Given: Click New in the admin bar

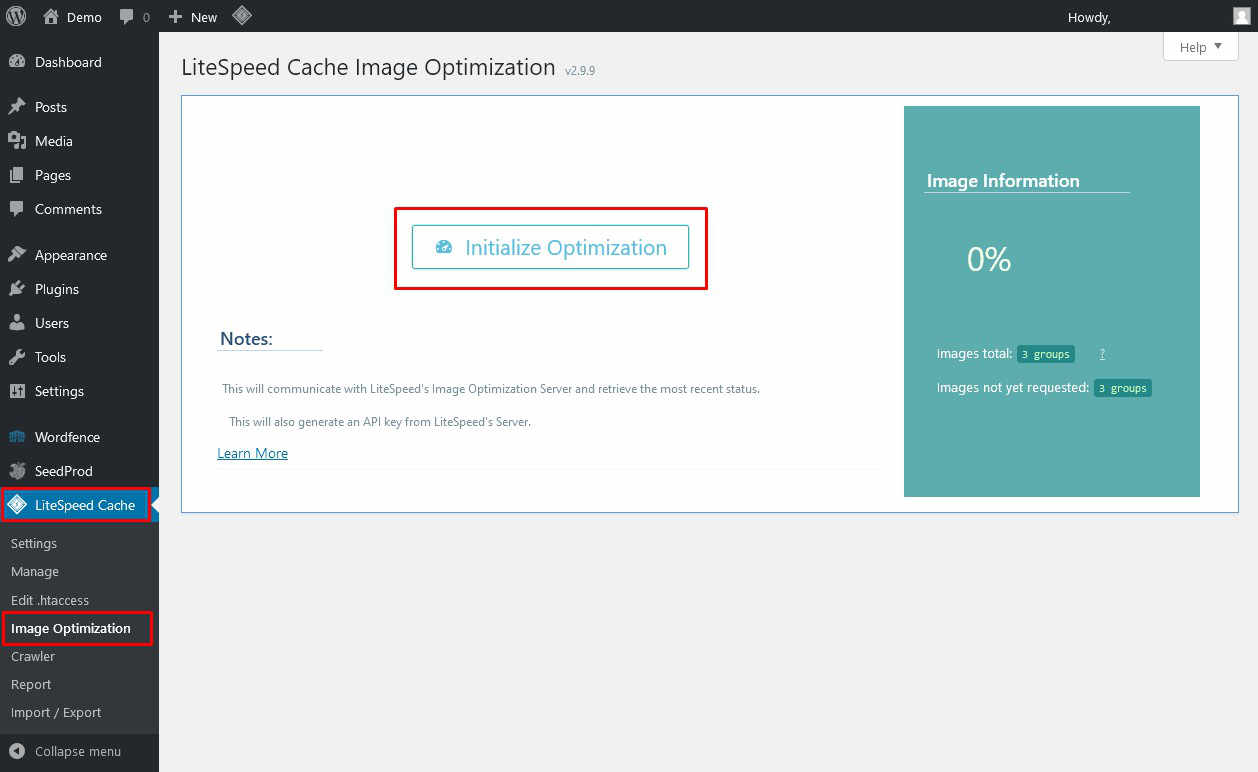Looking at the screenshot, I should point(204,17).
